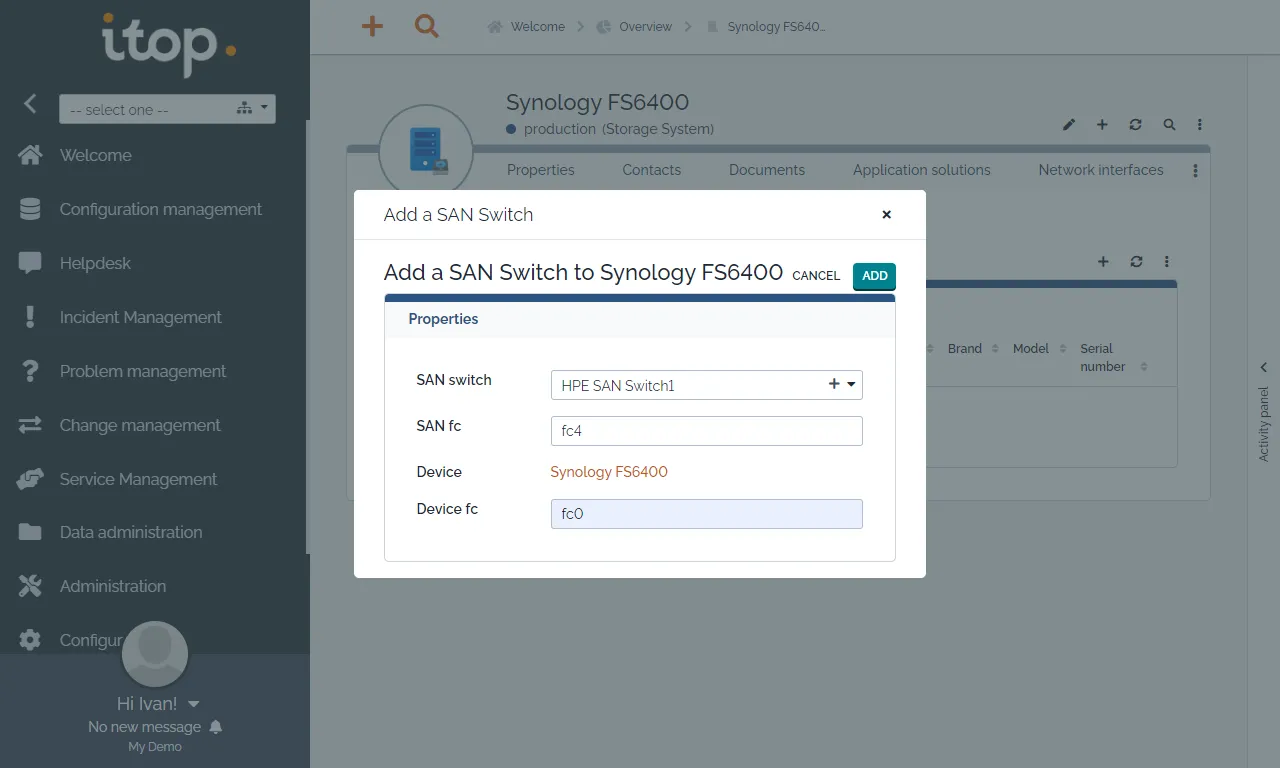Click the Storage System server icon
Image resolution: width=1280 pixels, height=768 pixels.
pos(426,151)
